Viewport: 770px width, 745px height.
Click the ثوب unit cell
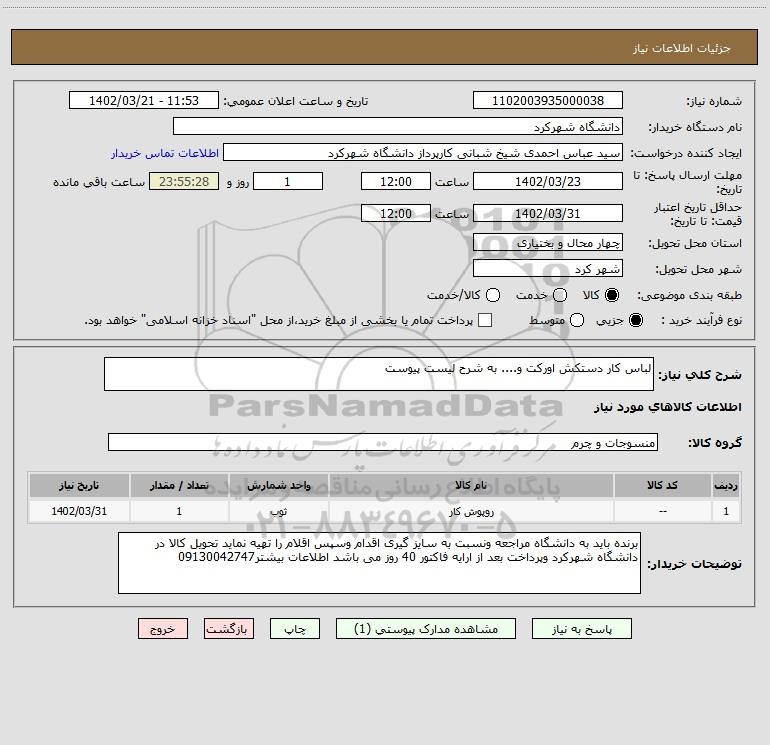tap(278, 511)
